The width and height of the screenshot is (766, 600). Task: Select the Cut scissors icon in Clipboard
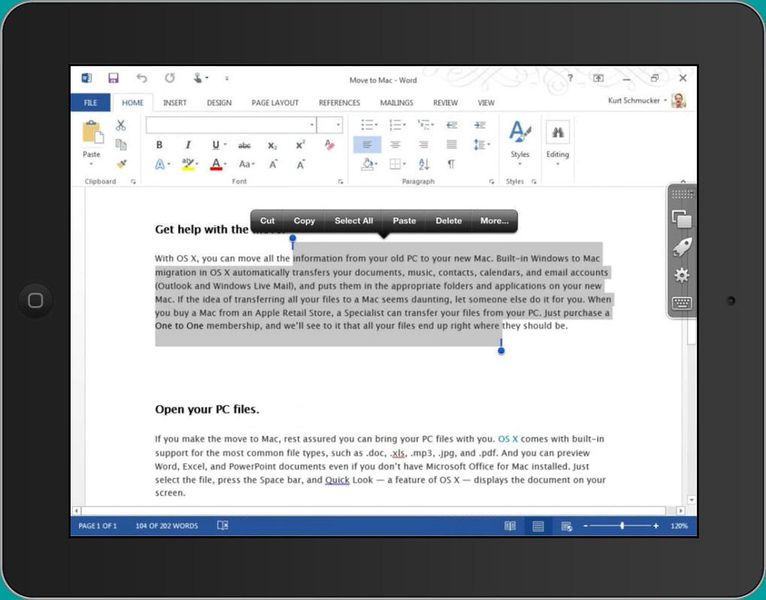tap(121, 126)
